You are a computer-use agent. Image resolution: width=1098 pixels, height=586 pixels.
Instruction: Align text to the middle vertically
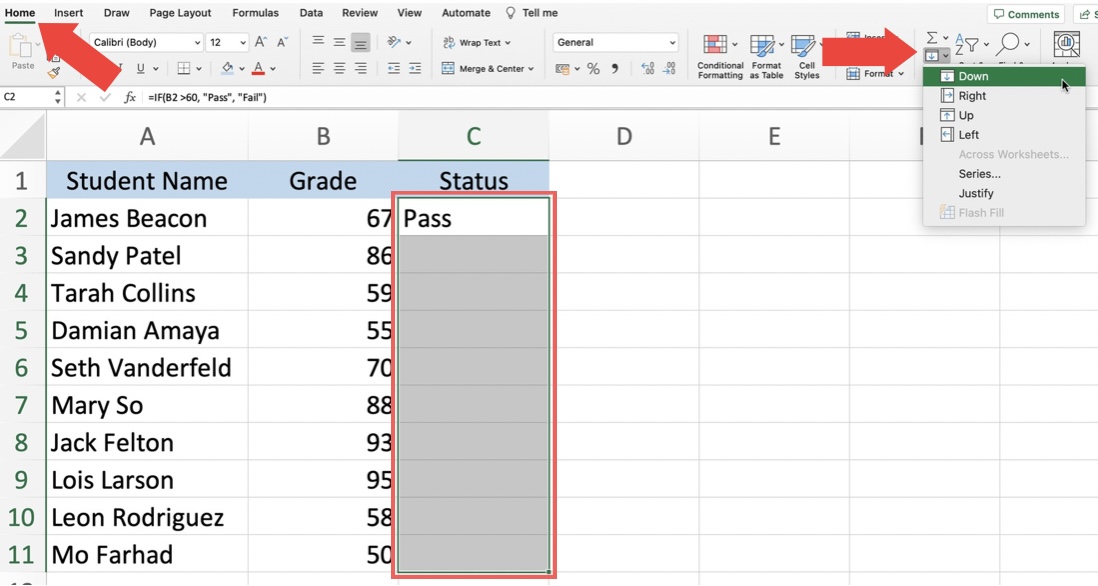339,42
